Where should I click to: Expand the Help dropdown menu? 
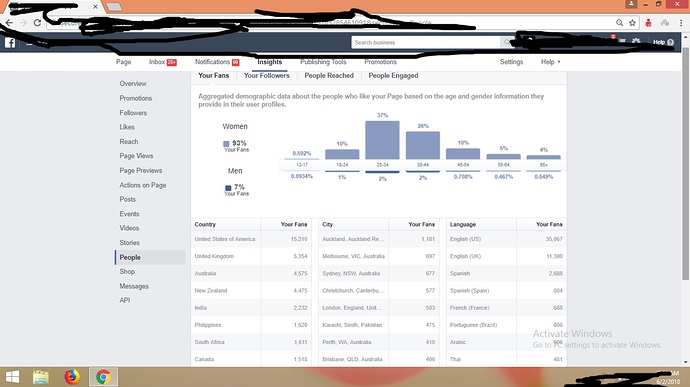pyautogui.click(x=551, y=62)
